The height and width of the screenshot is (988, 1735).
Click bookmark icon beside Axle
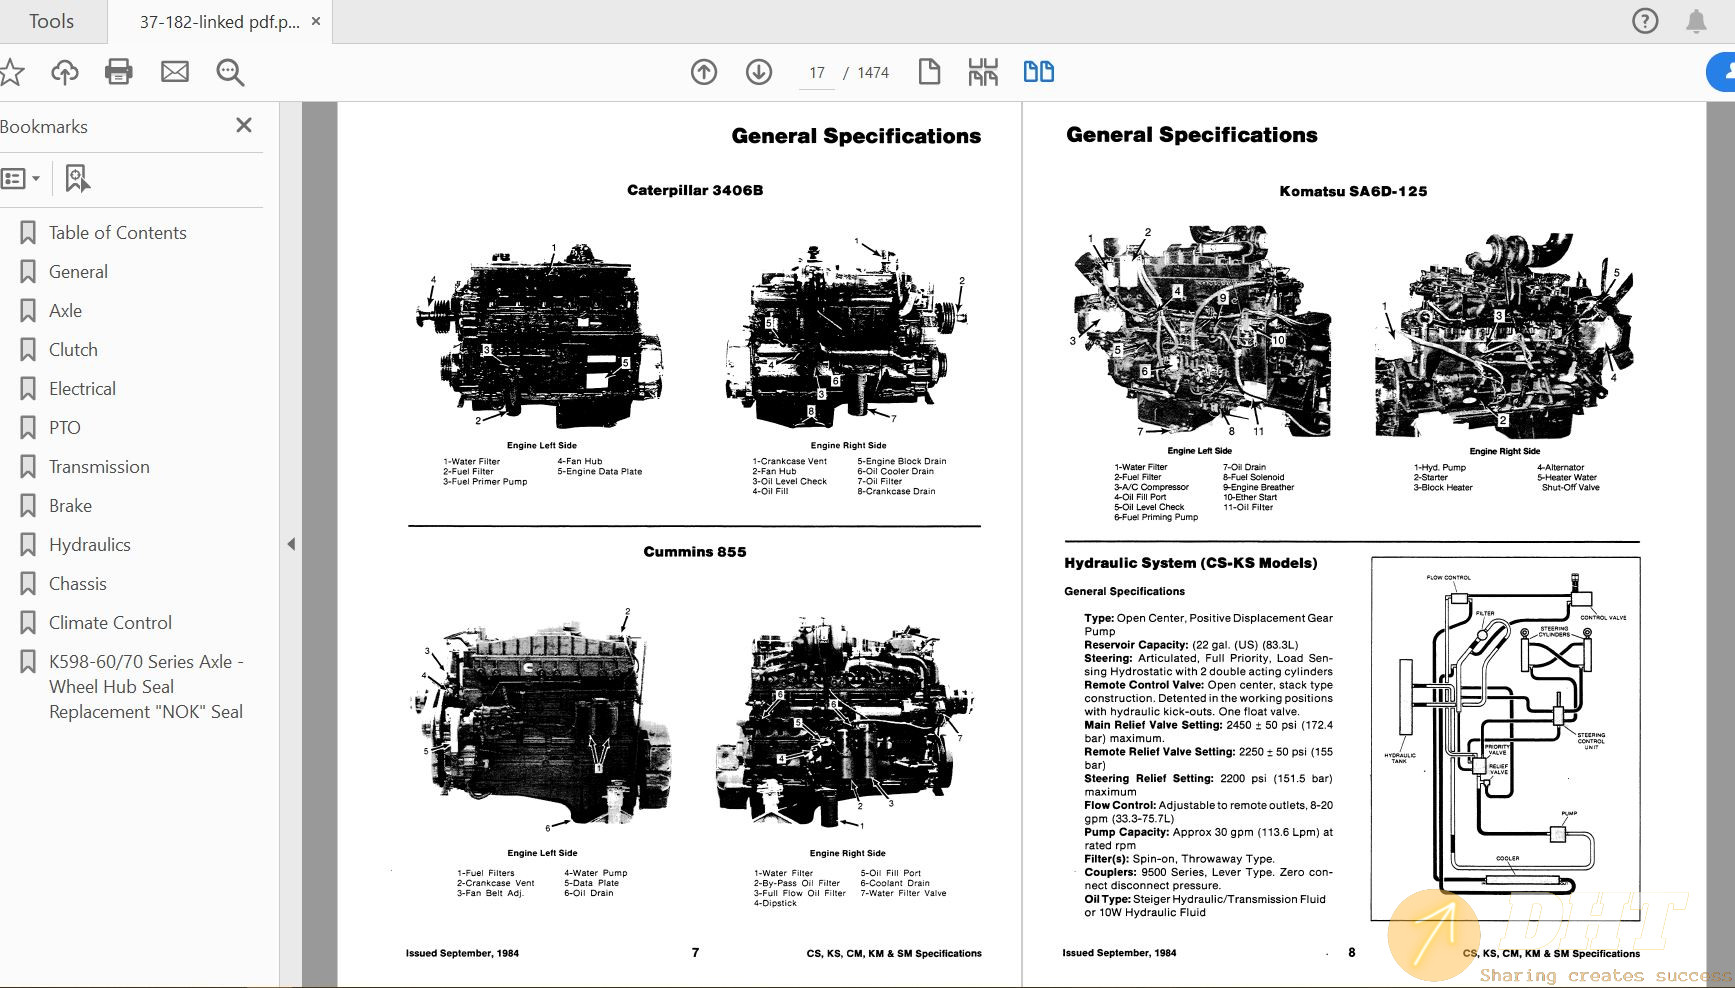28,311
